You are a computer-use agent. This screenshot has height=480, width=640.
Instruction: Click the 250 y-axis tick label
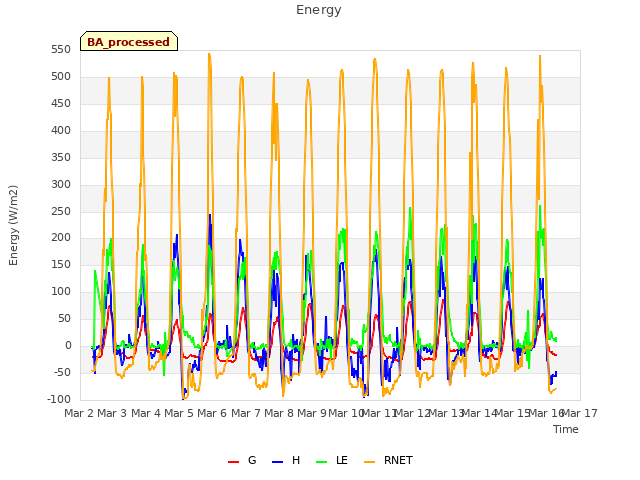click(61, 211)
